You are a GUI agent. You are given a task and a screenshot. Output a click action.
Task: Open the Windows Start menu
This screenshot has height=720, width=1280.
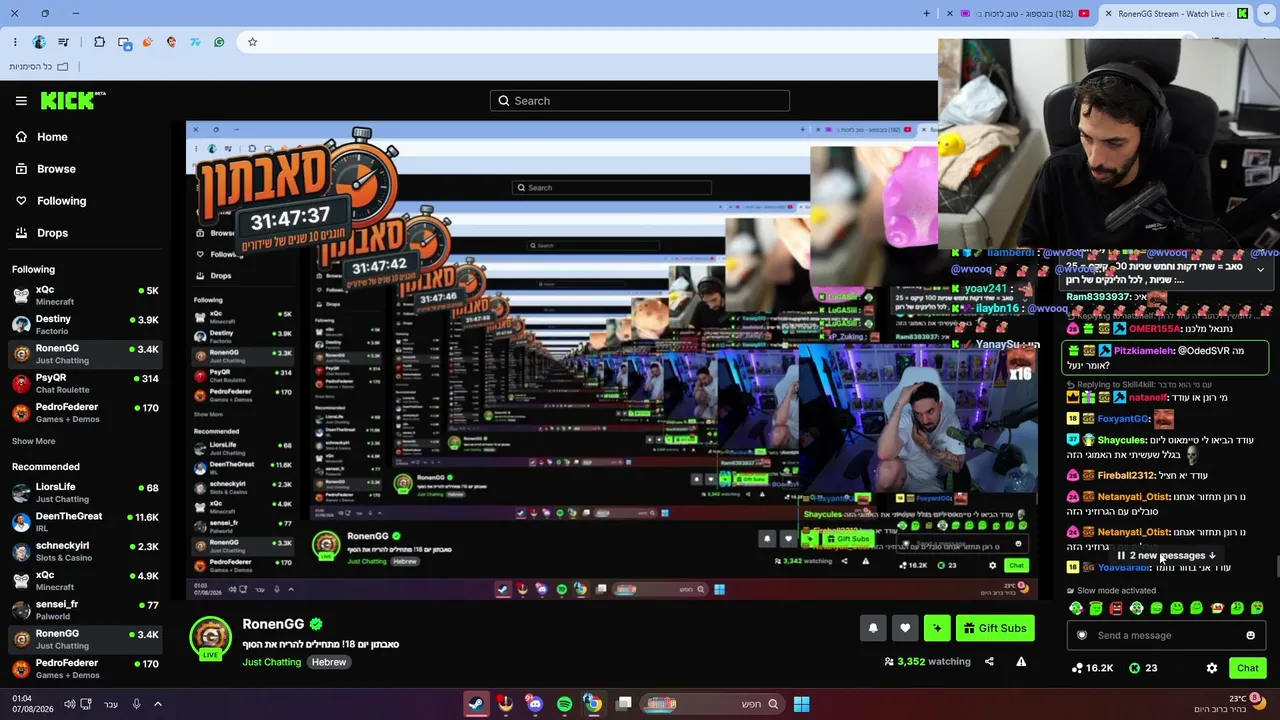801,704
